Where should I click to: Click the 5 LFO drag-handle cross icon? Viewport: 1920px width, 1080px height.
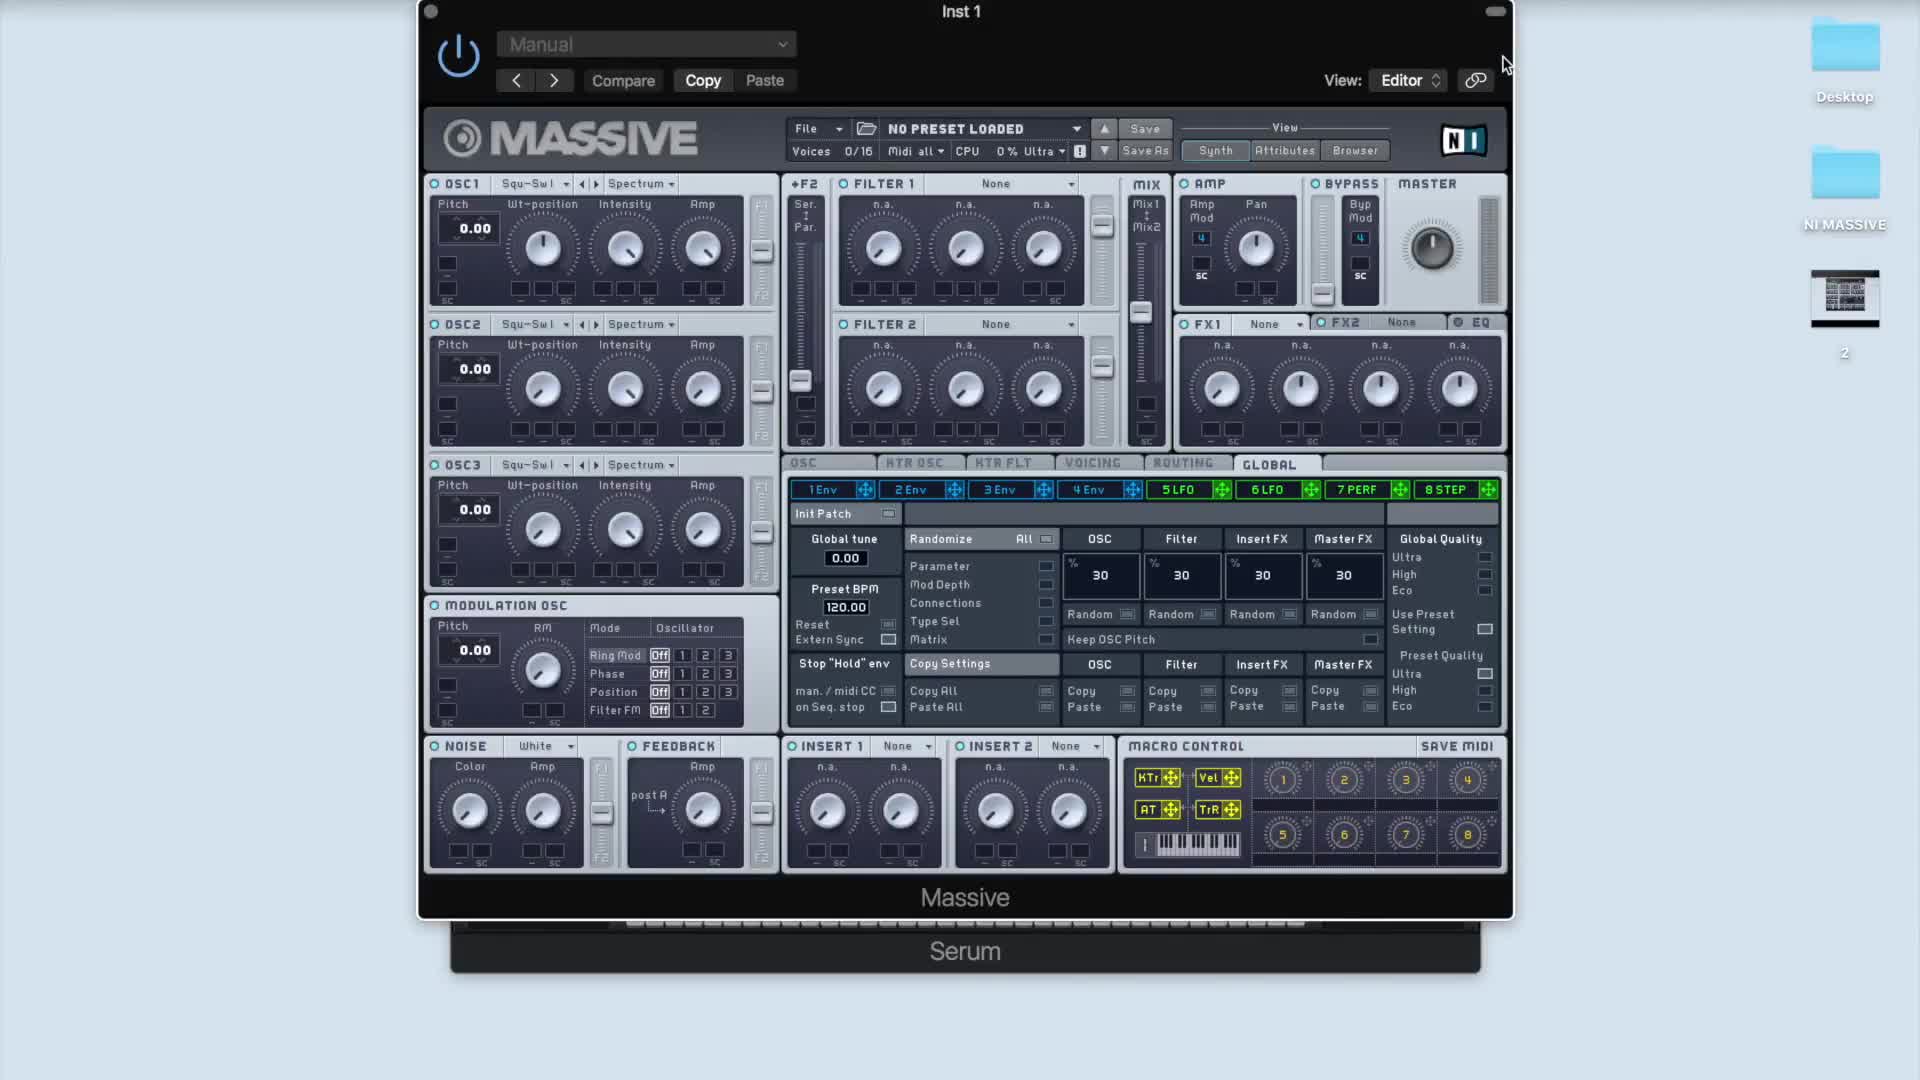[1222, 490]
